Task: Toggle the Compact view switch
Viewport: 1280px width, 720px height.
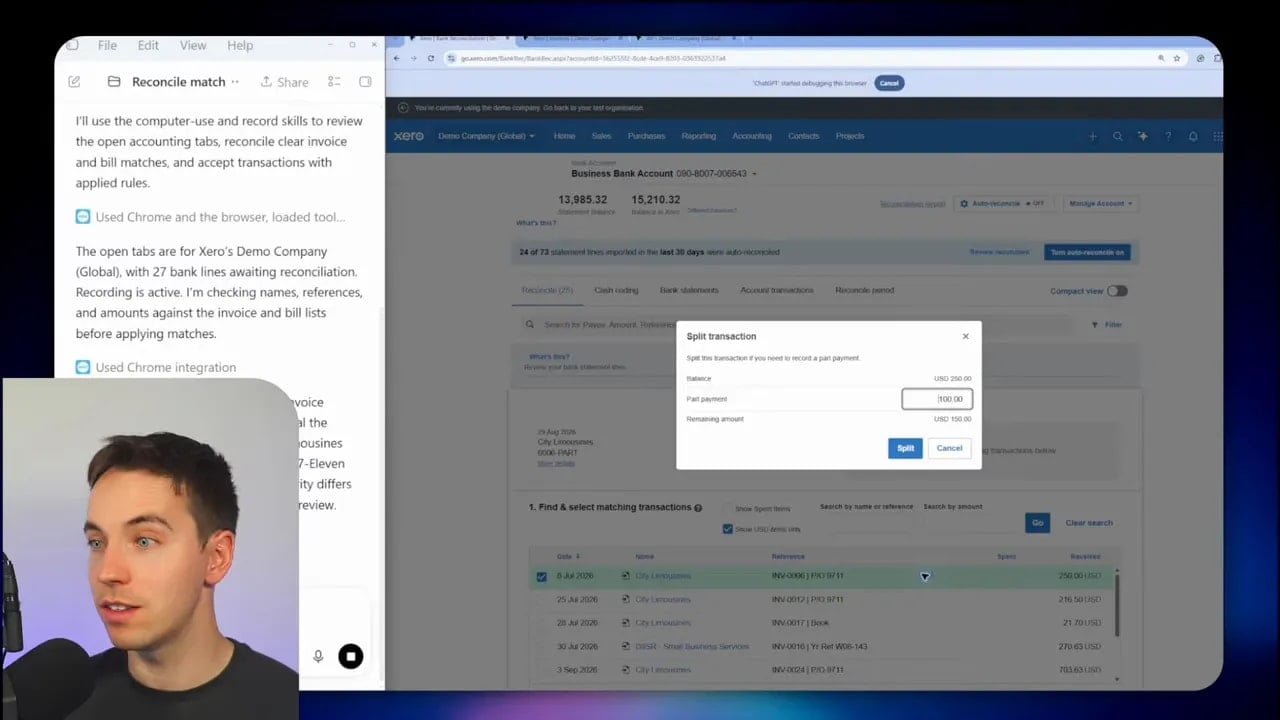Action: (1117, 291)
